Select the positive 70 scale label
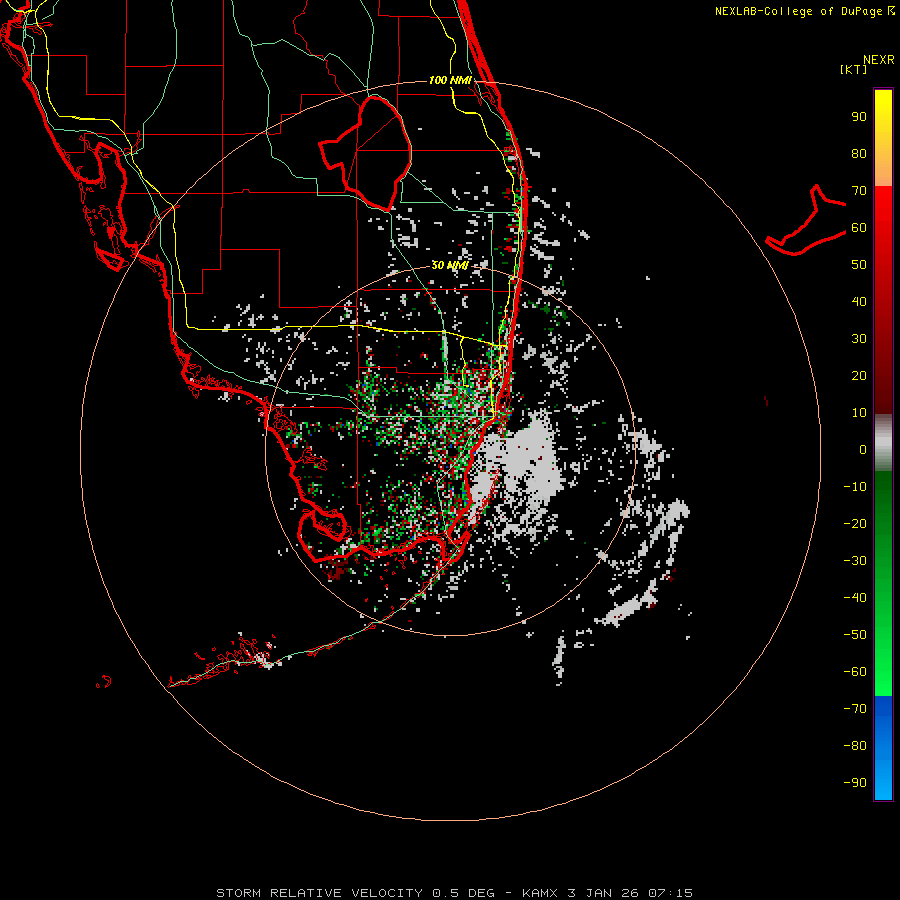The height and width of the screenshot is (900, 900). 859,191
